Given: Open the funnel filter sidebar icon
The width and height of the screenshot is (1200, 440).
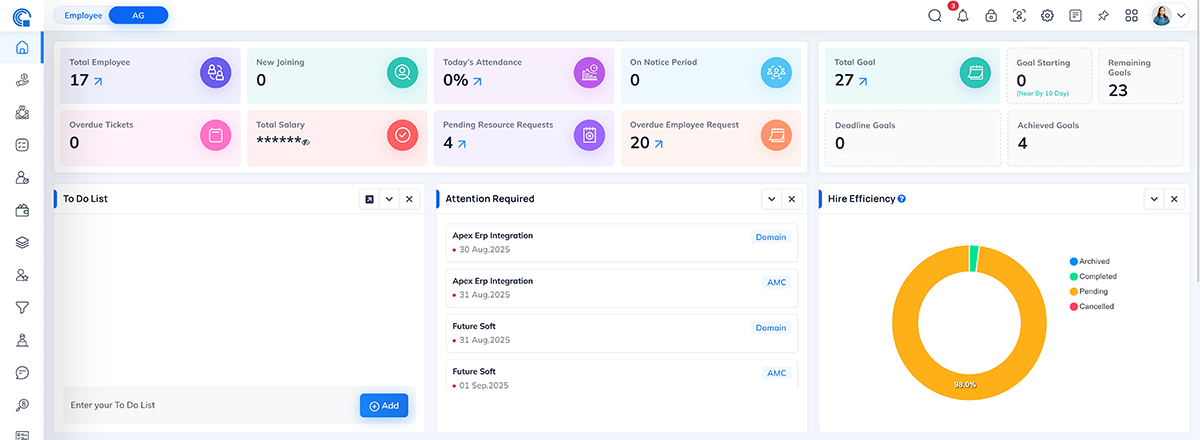Looking at the screenshot, I should [x=22, y=308].
